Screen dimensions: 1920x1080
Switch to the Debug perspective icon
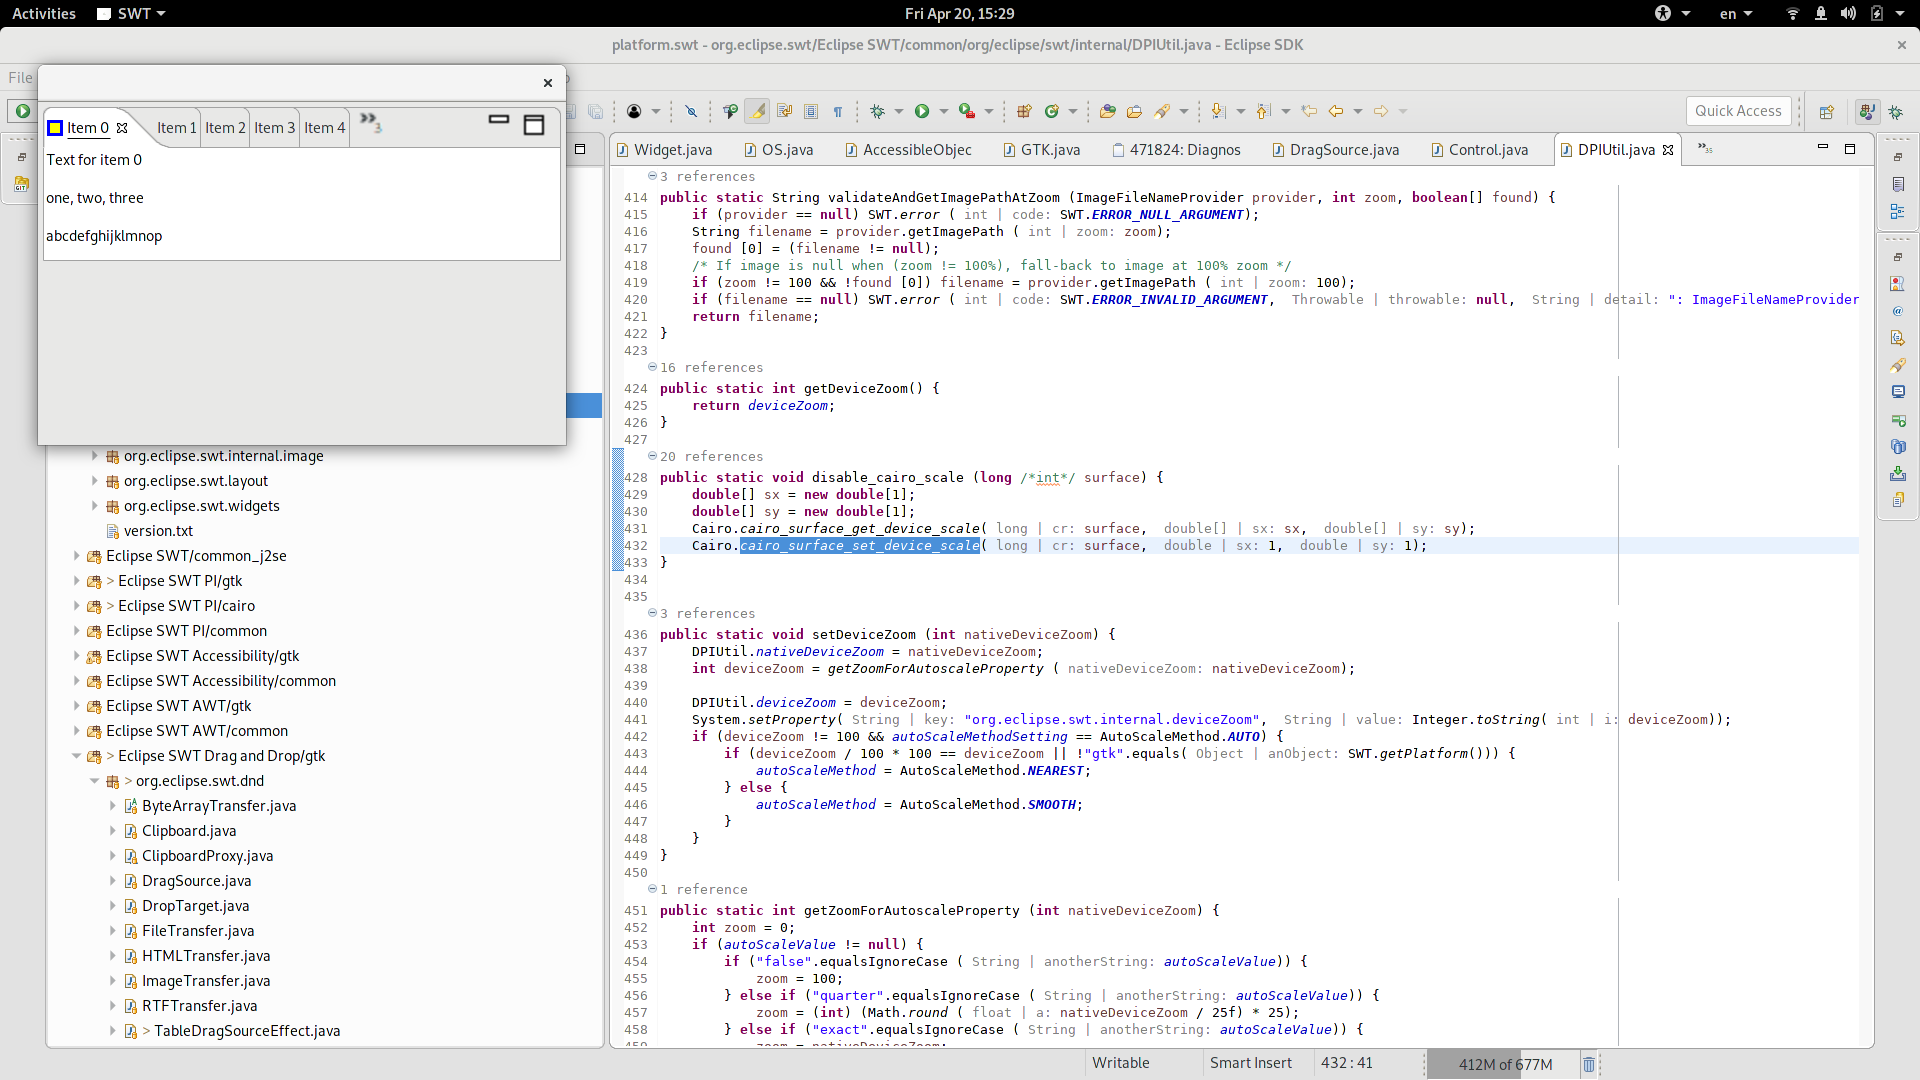1895,111
